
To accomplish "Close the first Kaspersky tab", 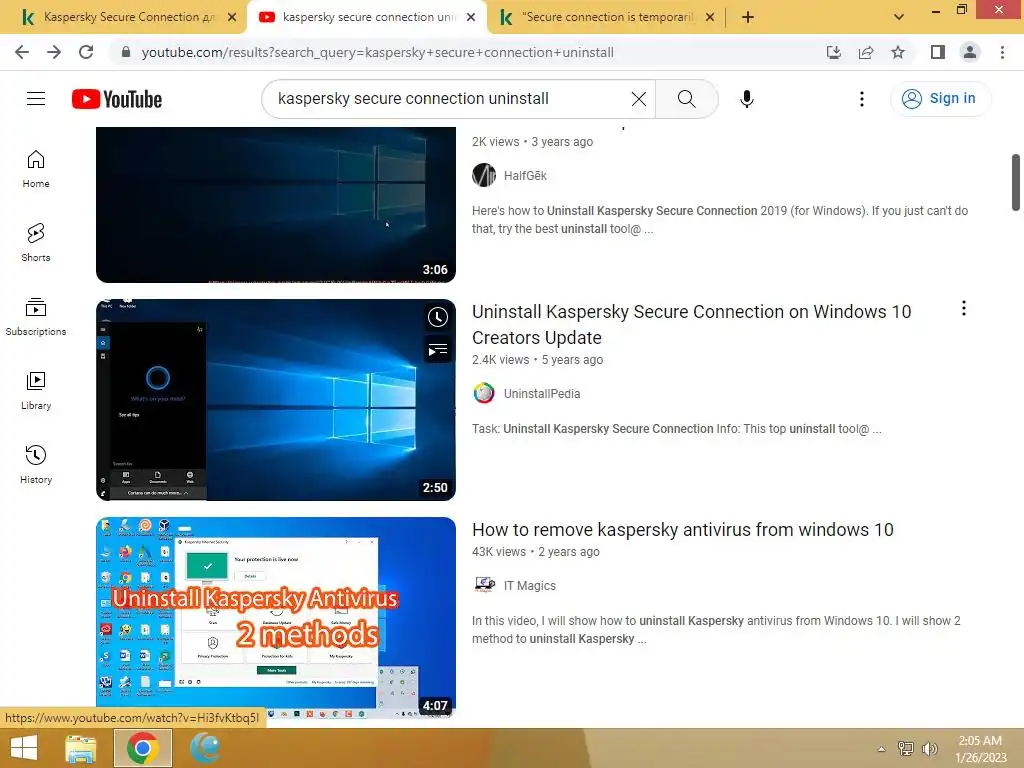I will click(232, 17).
